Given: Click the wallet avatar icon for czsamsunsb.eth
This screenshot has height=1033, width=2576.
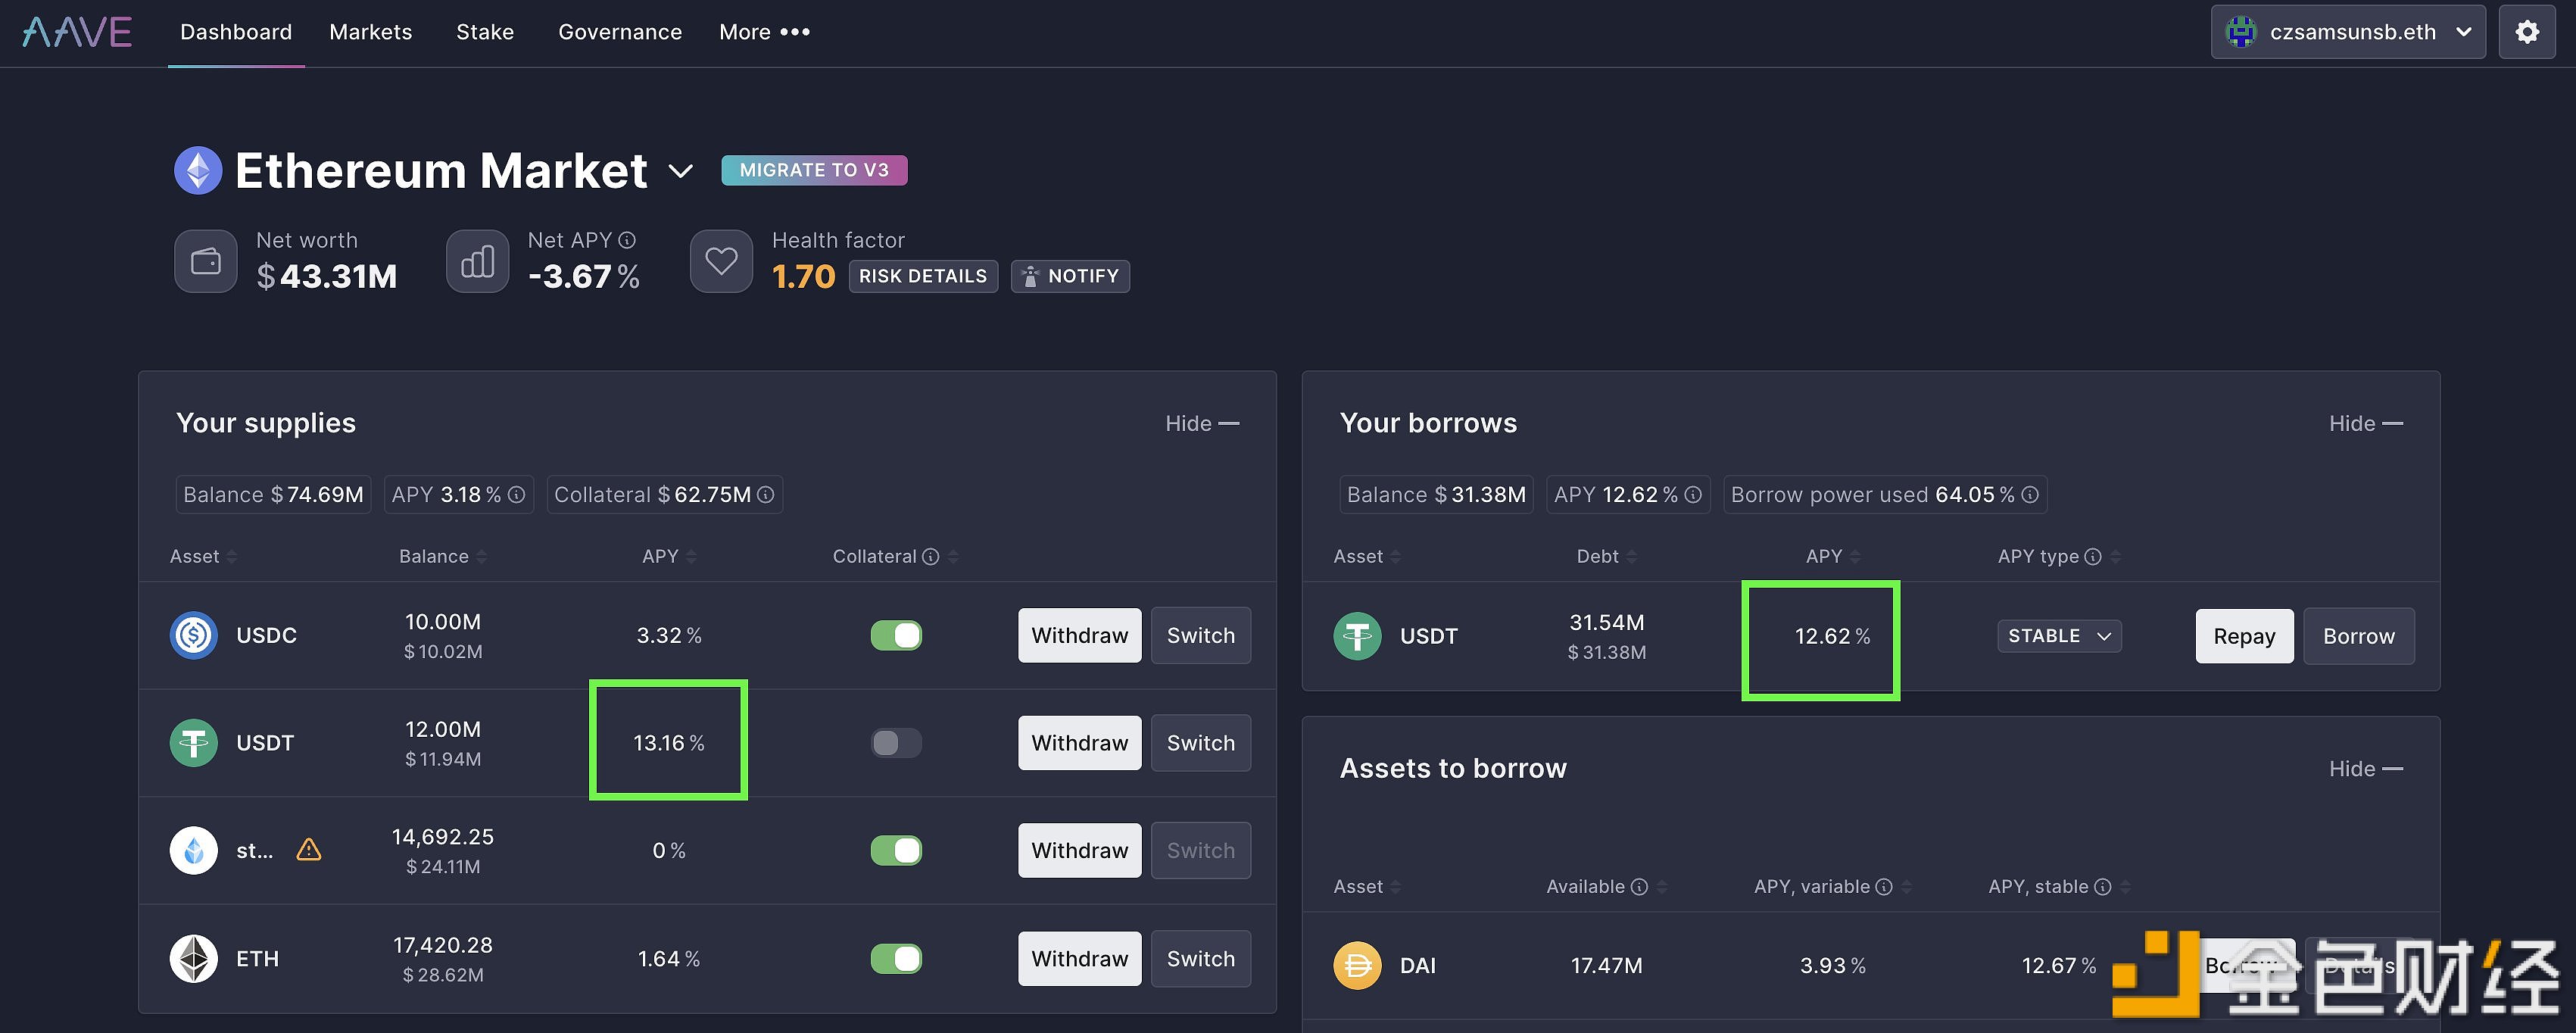Looking at the screenshot, I should (2241, 32).
